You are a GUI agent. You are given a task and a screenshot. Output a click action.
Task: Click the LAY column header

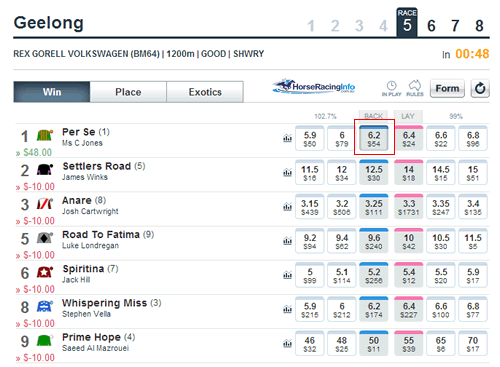click(408, 116)
